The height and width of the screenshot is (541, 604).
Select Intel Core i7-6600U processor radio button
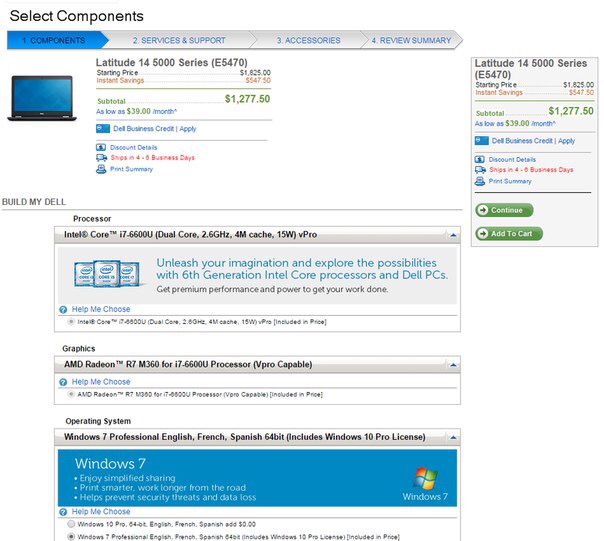pyautogui.click(x=71, y=322)
